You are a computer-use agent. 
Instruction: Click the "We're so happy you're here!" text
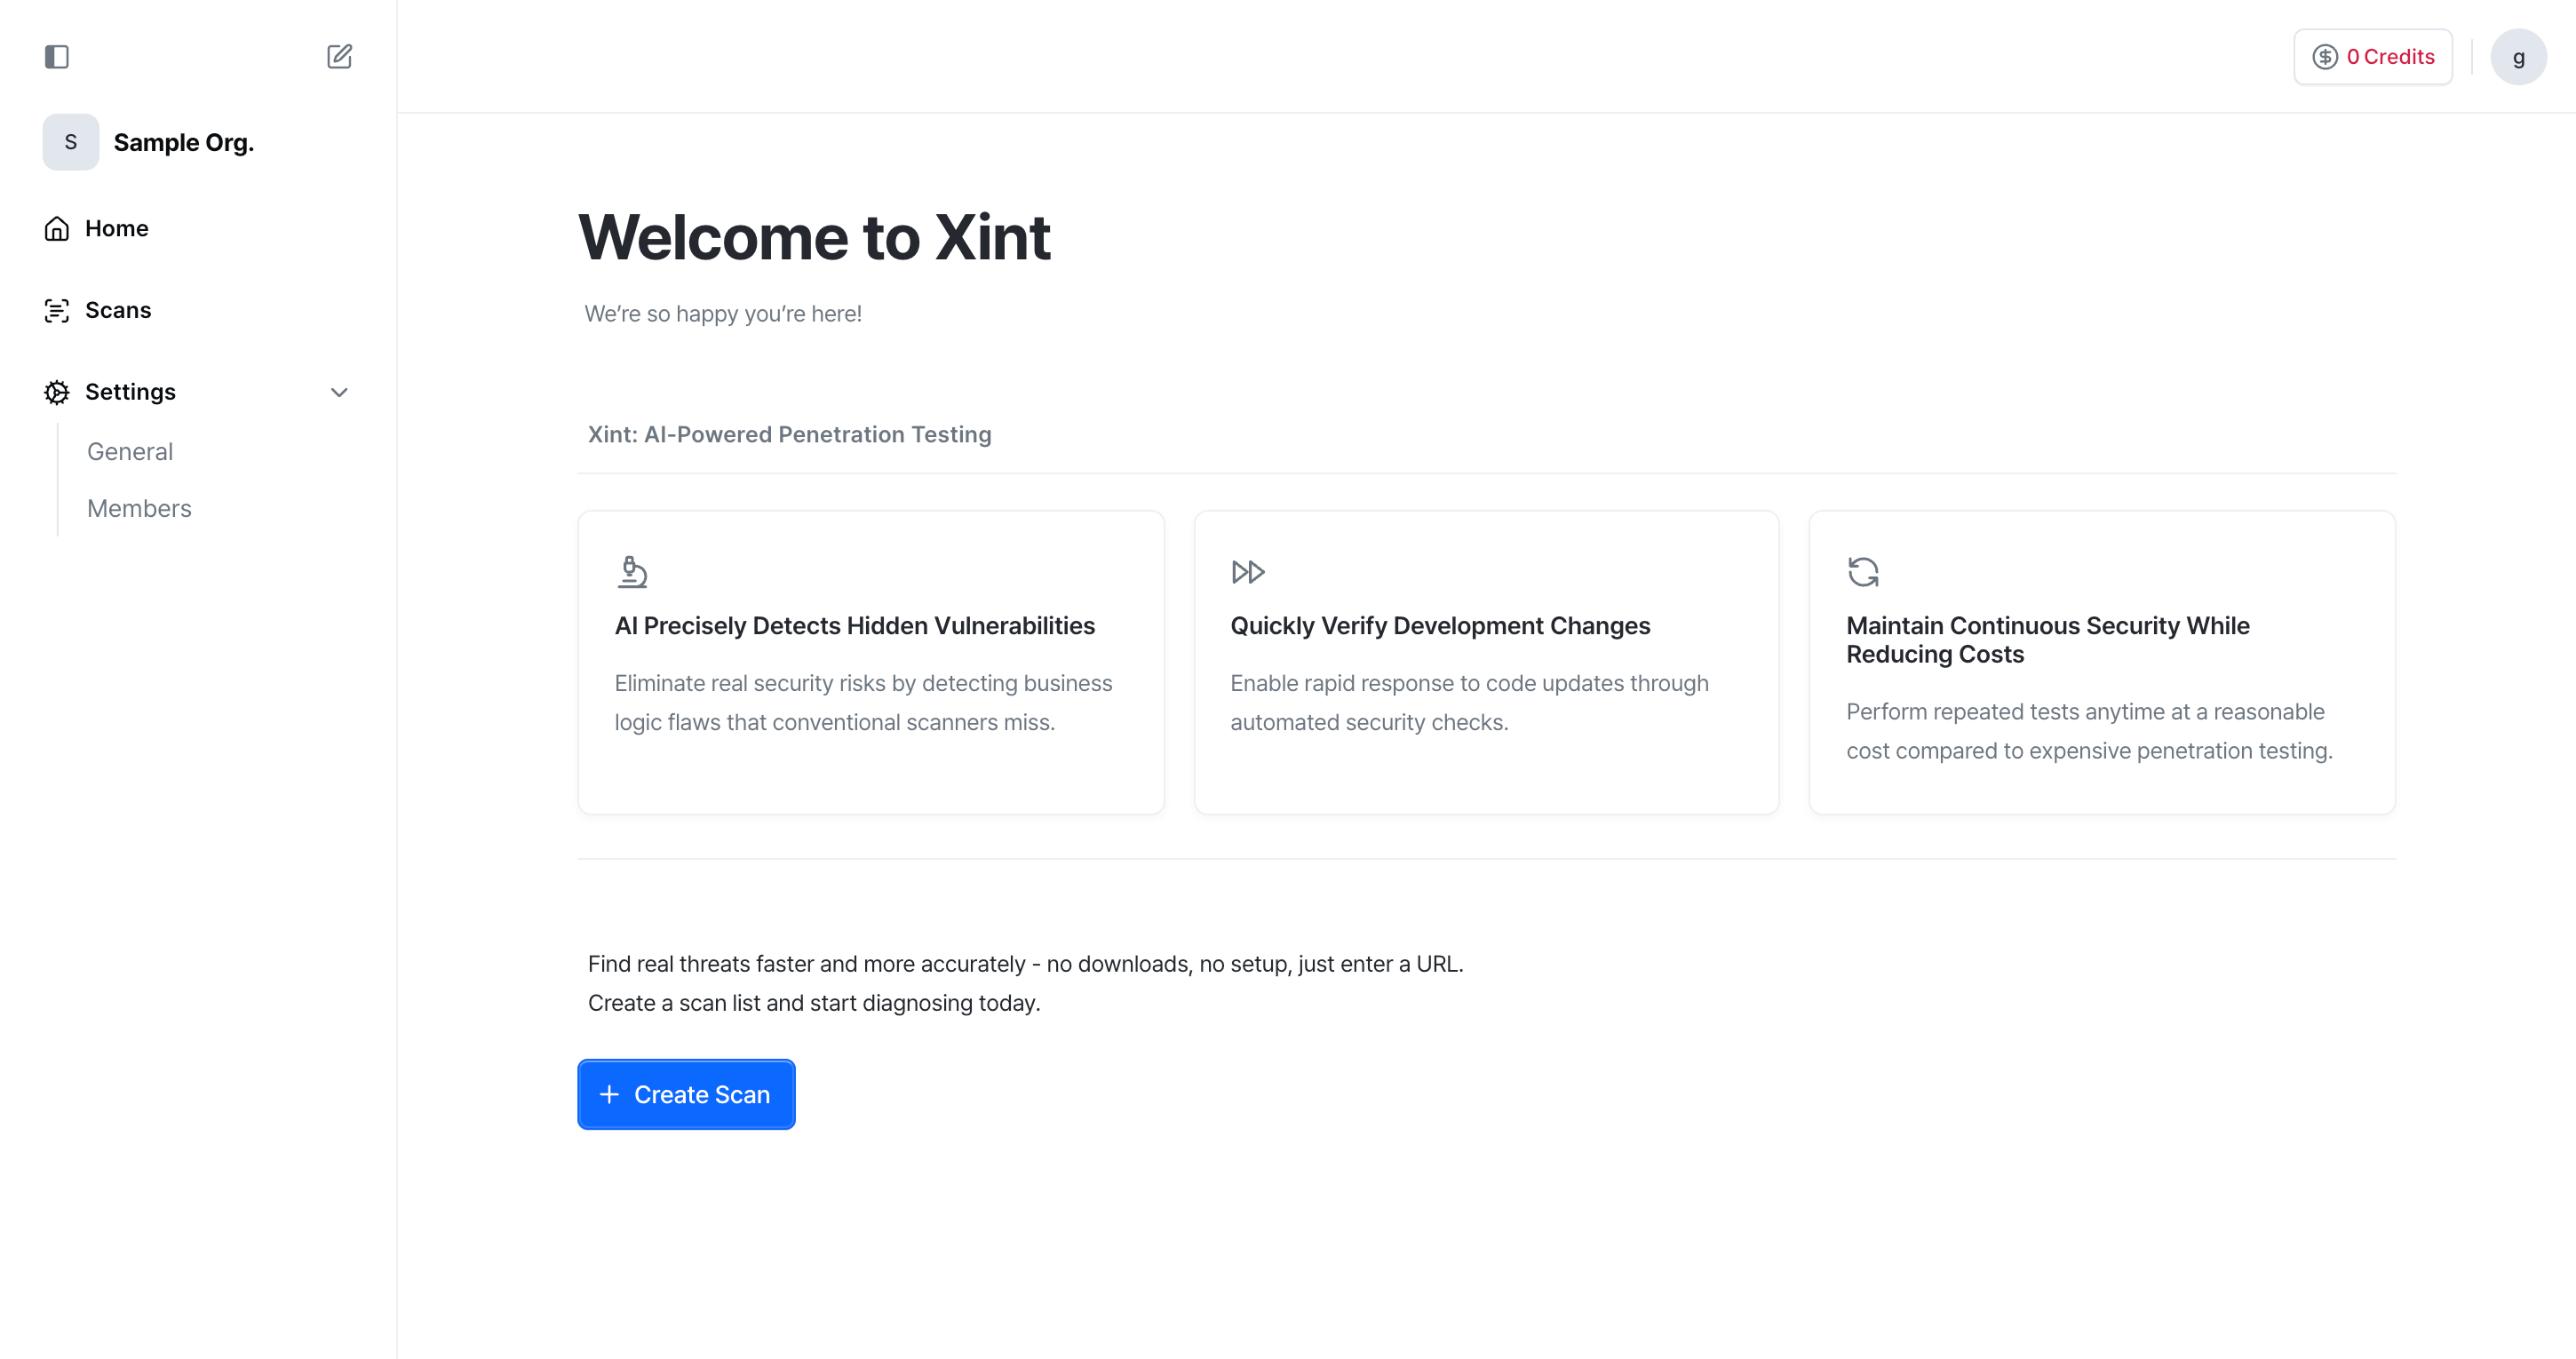click(723, 314)
